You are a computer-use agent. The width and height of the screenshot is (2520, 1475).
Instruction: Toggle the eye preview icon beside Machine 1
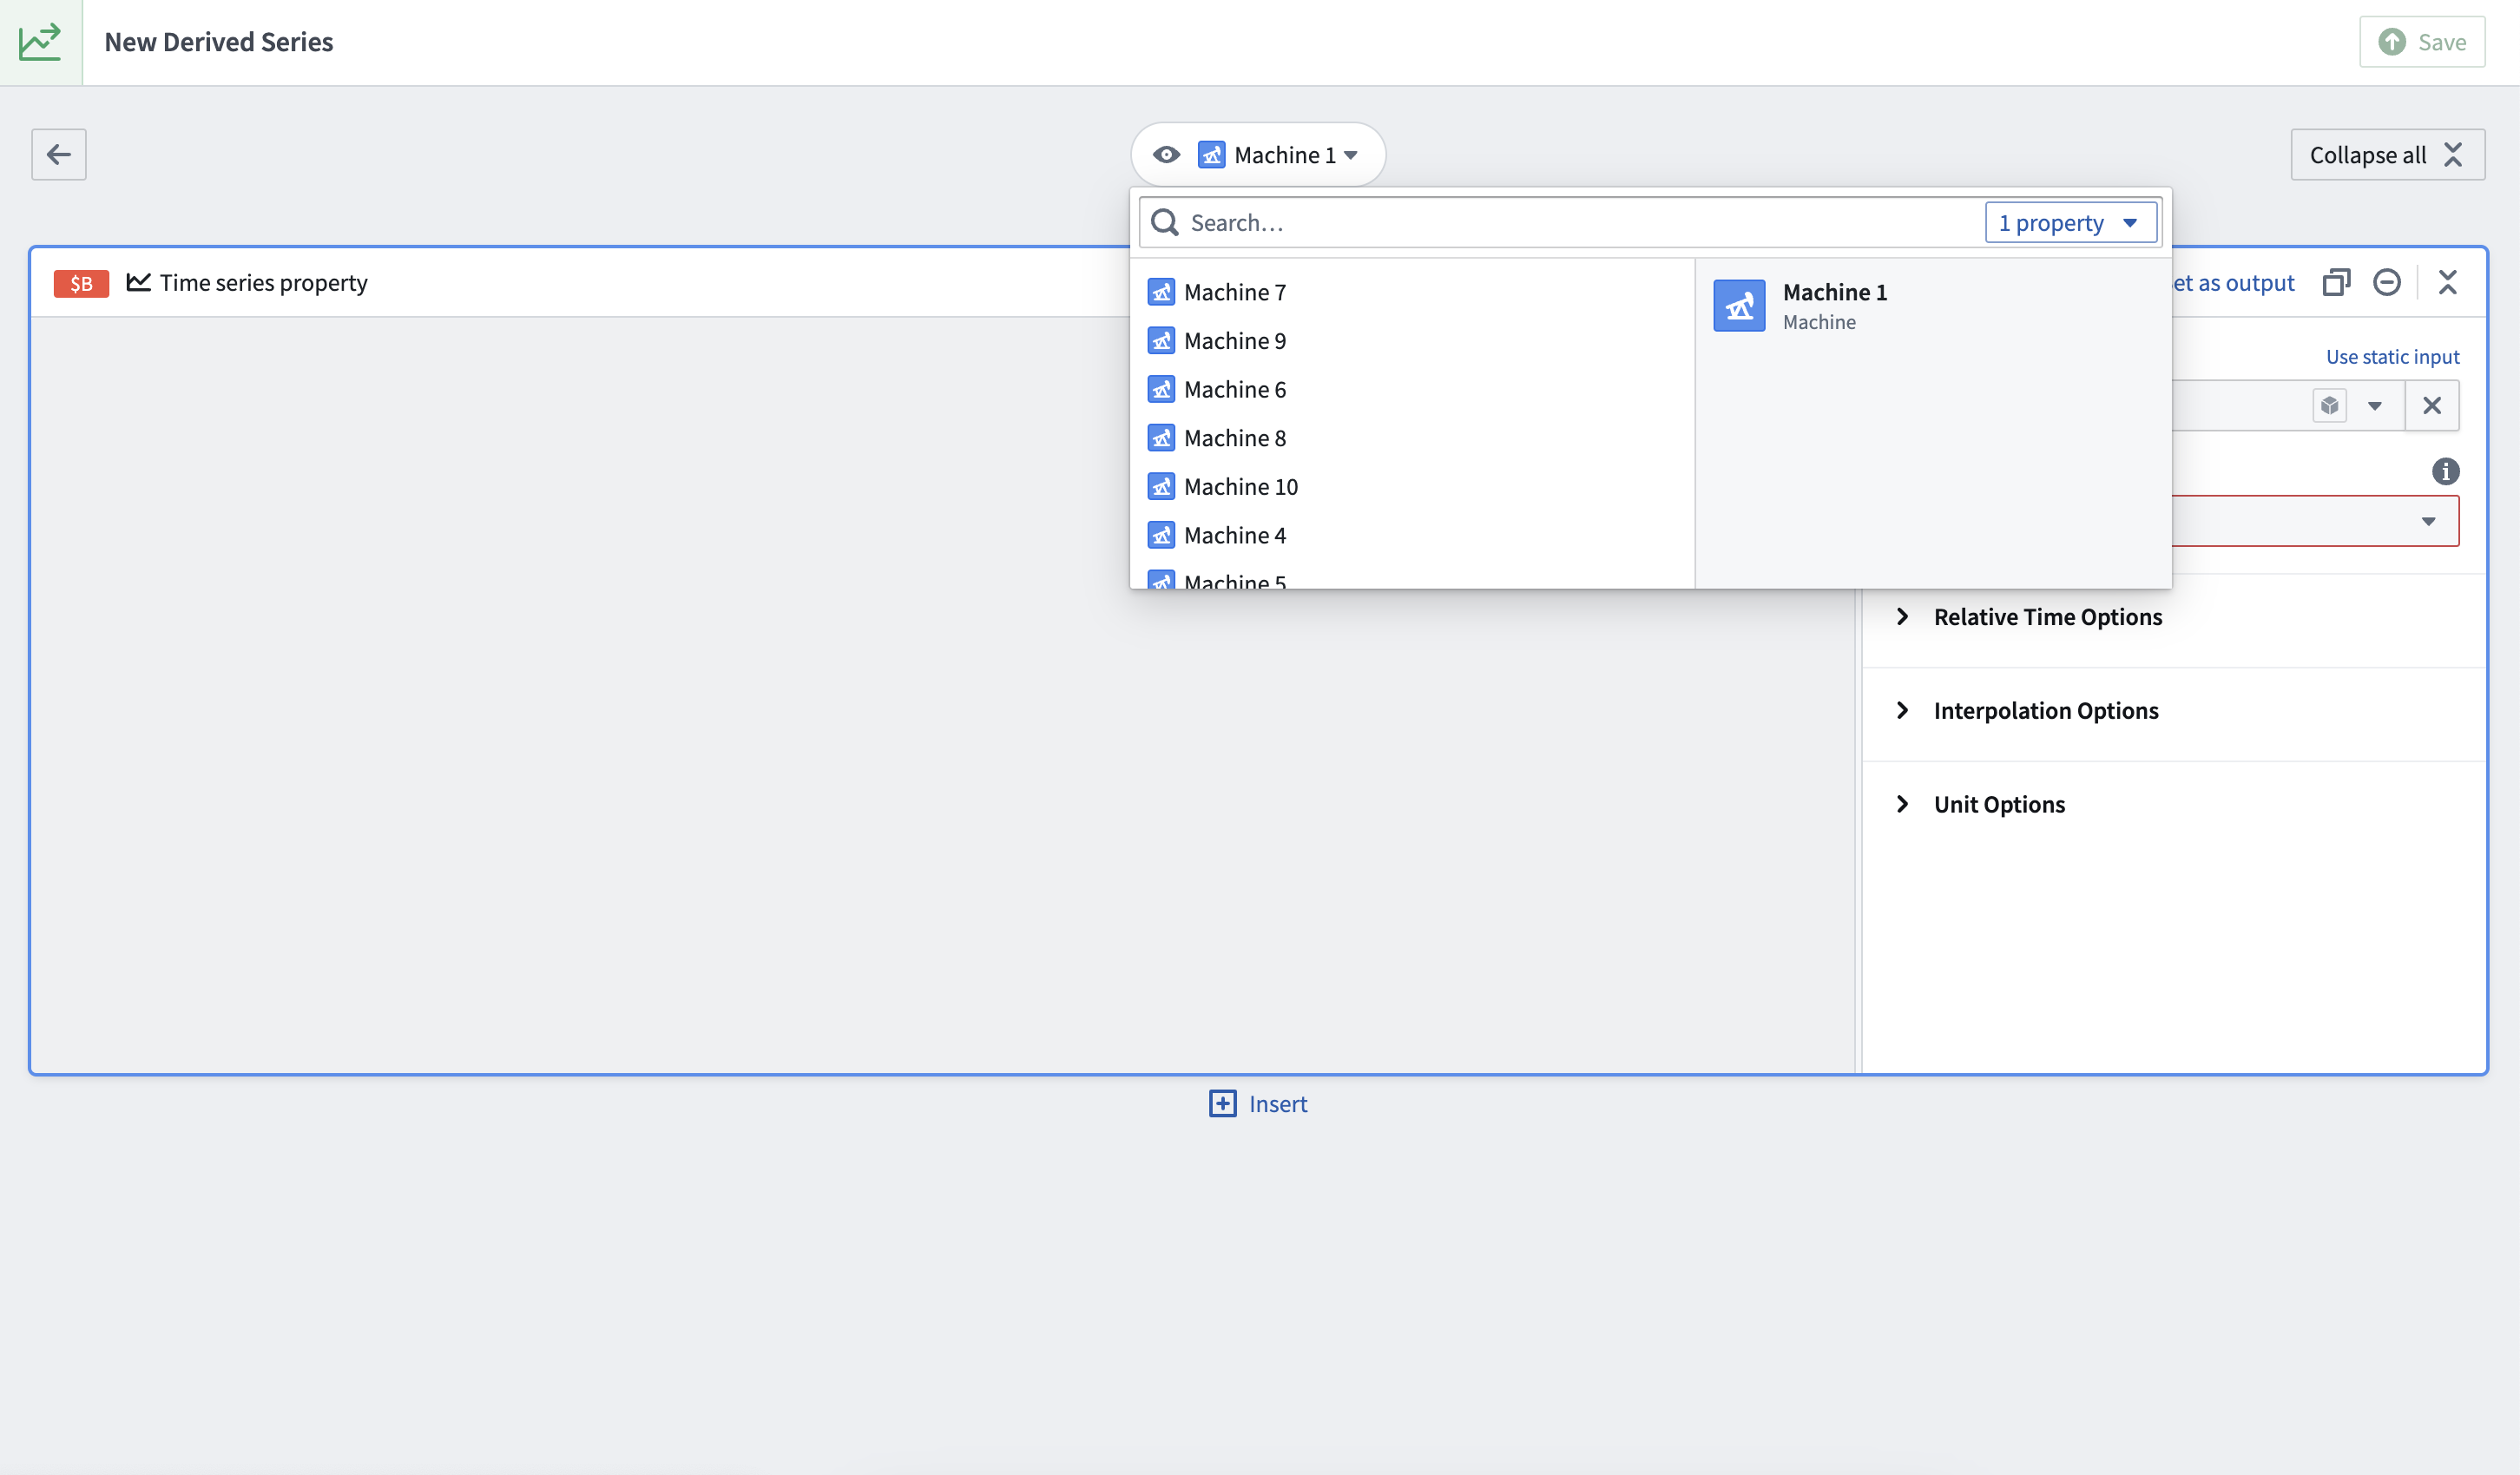(1166, 155)
